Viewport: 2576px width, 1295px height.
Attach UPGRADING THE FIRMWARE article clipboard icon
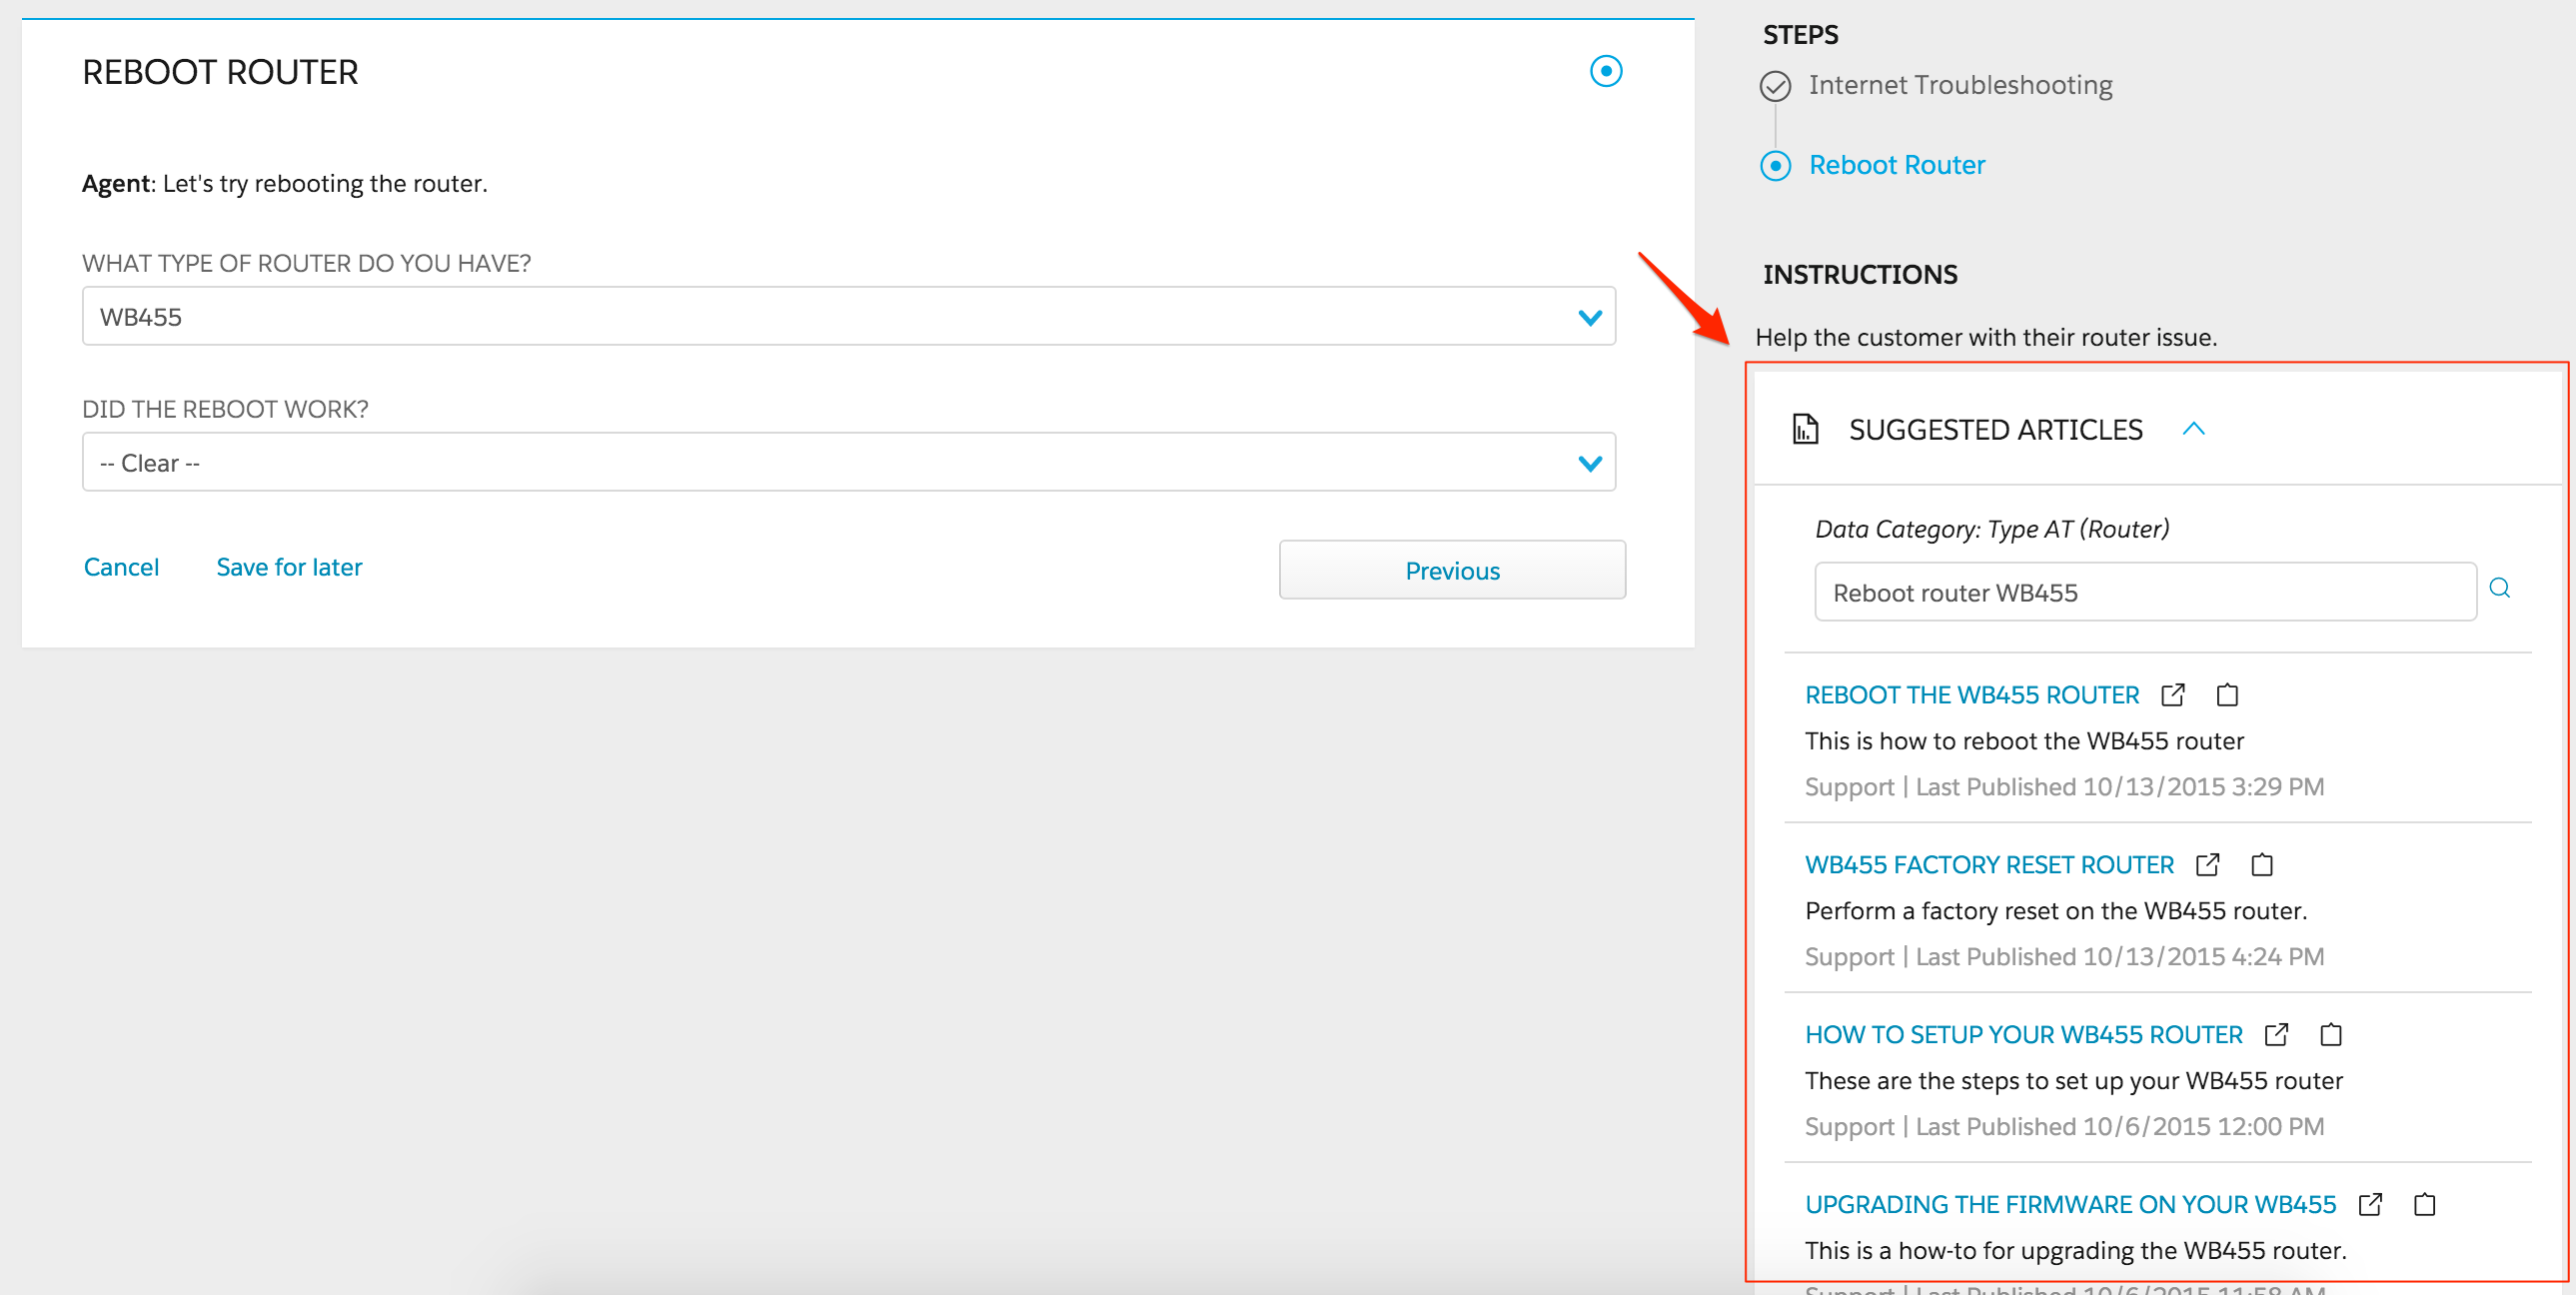pos(2424,1205)
